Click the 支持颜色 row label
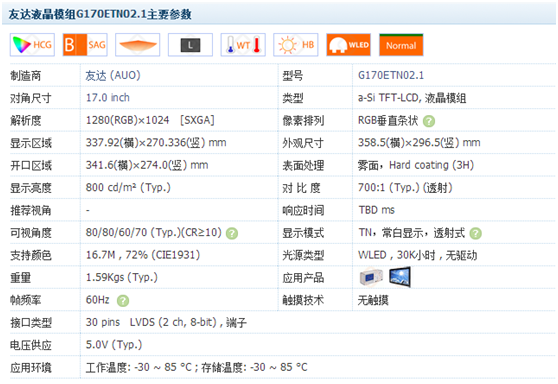Image resolution: width=558 pixels, height=384 pixels. (31, 255)
